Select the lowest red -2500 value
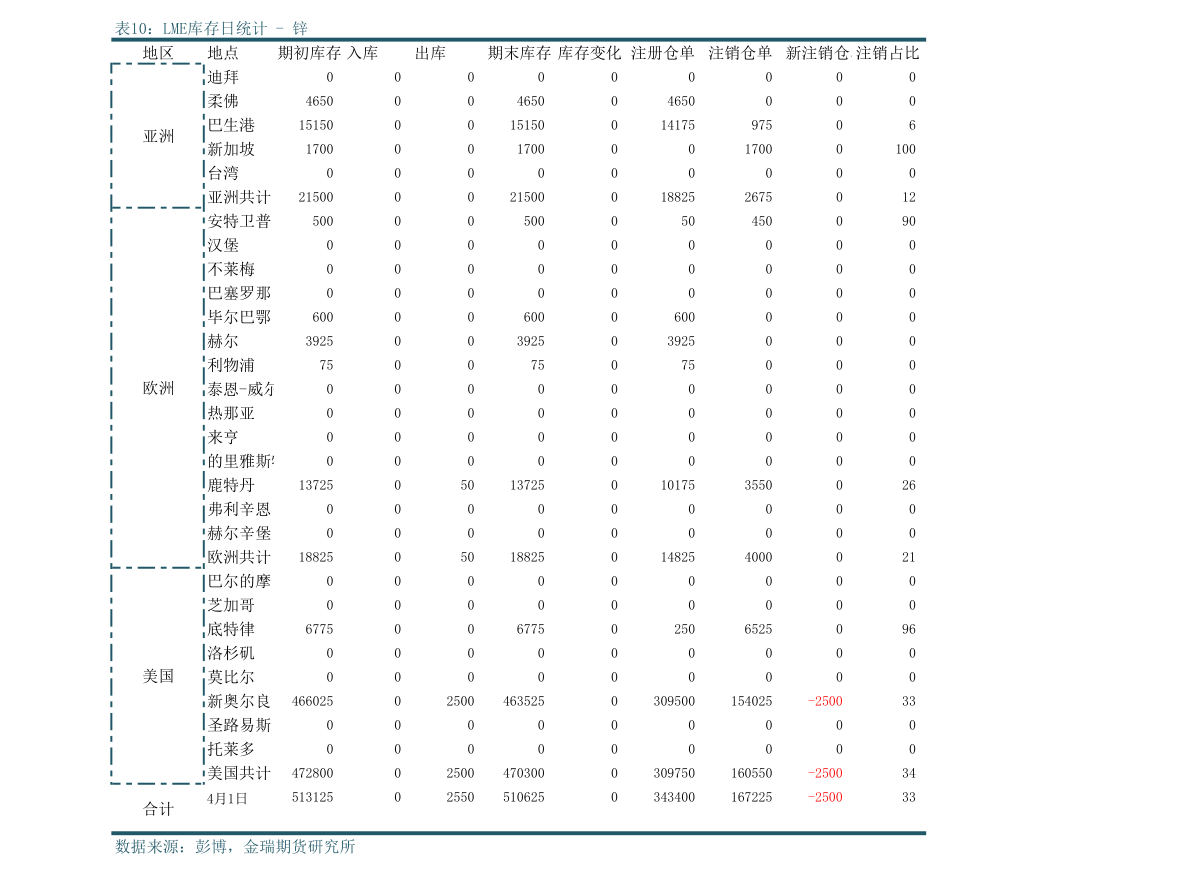Image resolution: width=1191 pixels, height=875 pixels. pyautogui.click(x=825, y=797)
